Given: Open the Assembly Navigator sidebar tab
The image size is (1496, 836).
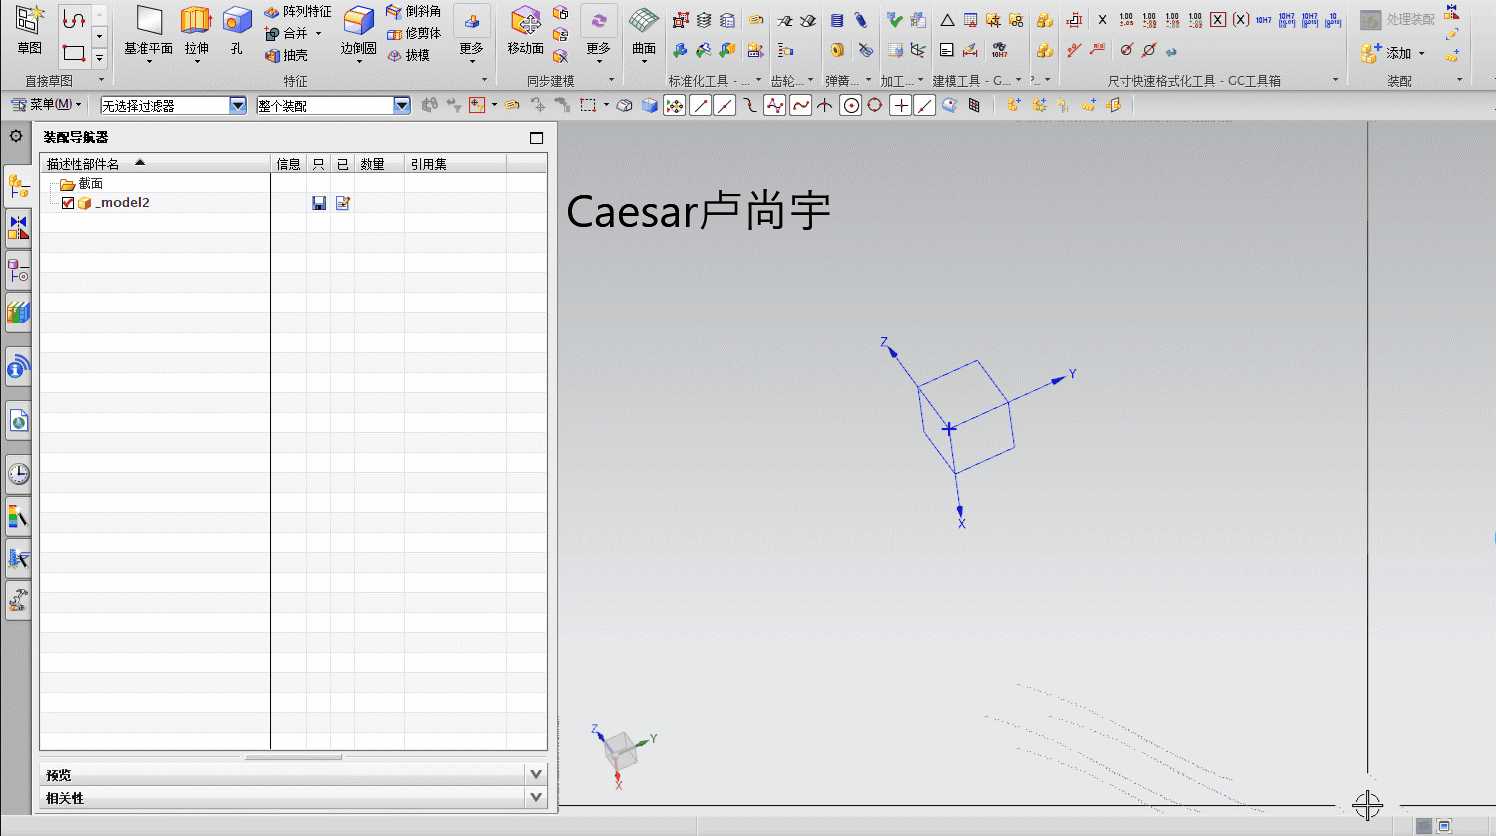Looking at the screenshot, I should tap(18, 185).
